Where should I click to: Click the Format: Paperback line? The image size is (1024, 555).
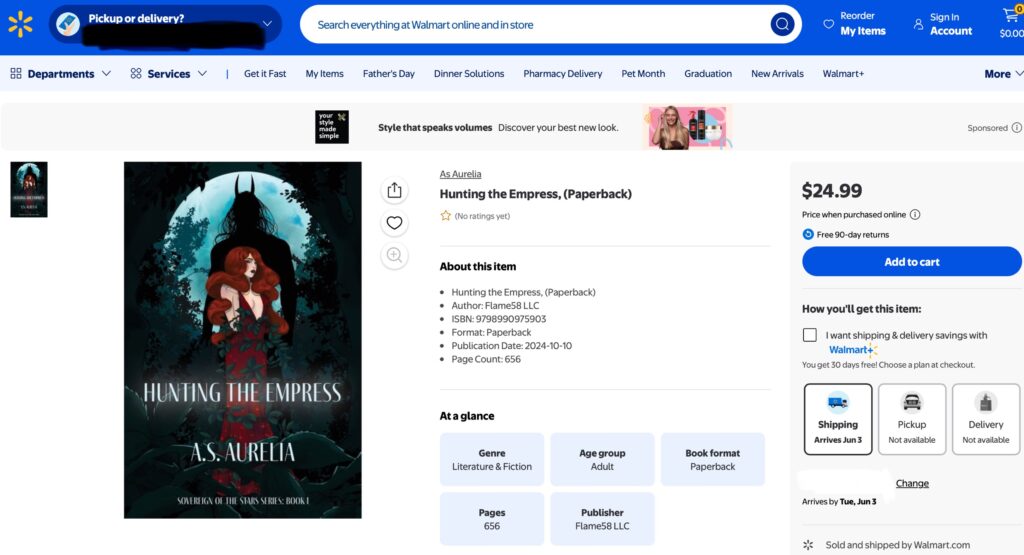pos(491,332)
